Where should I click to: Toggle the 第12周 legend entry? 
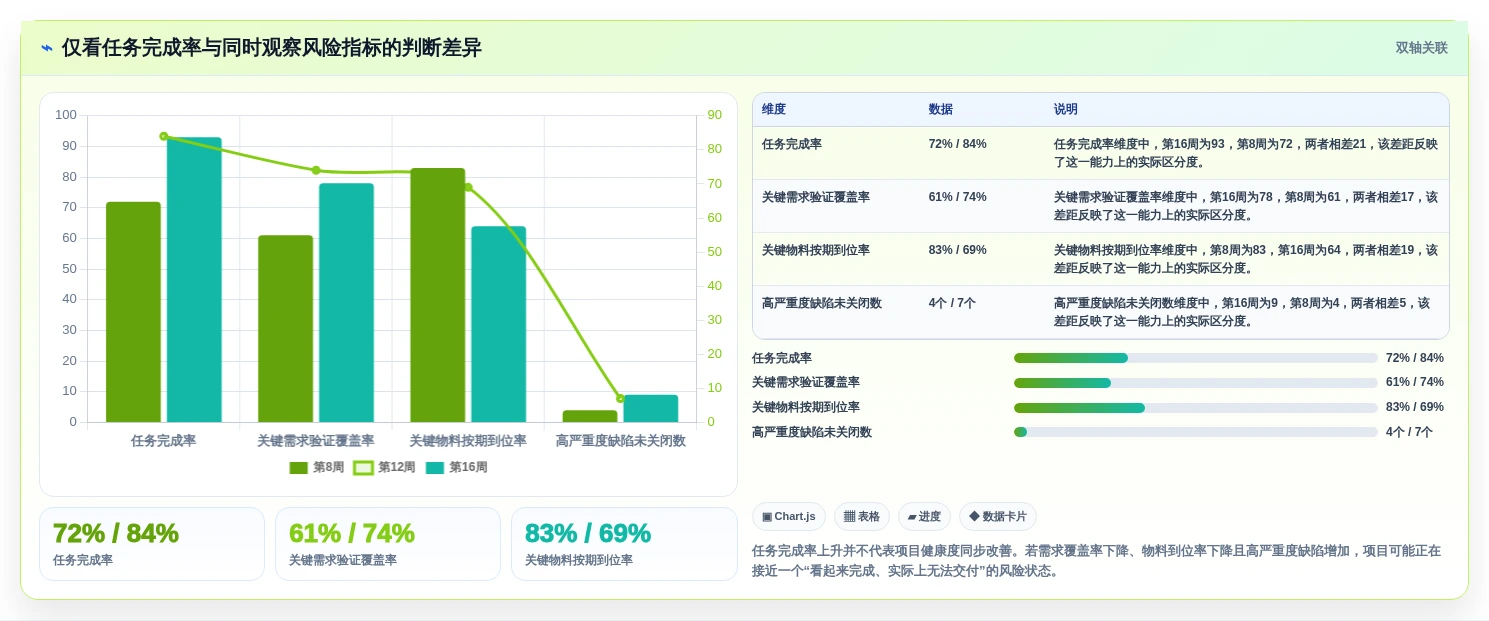click(385, 467)
